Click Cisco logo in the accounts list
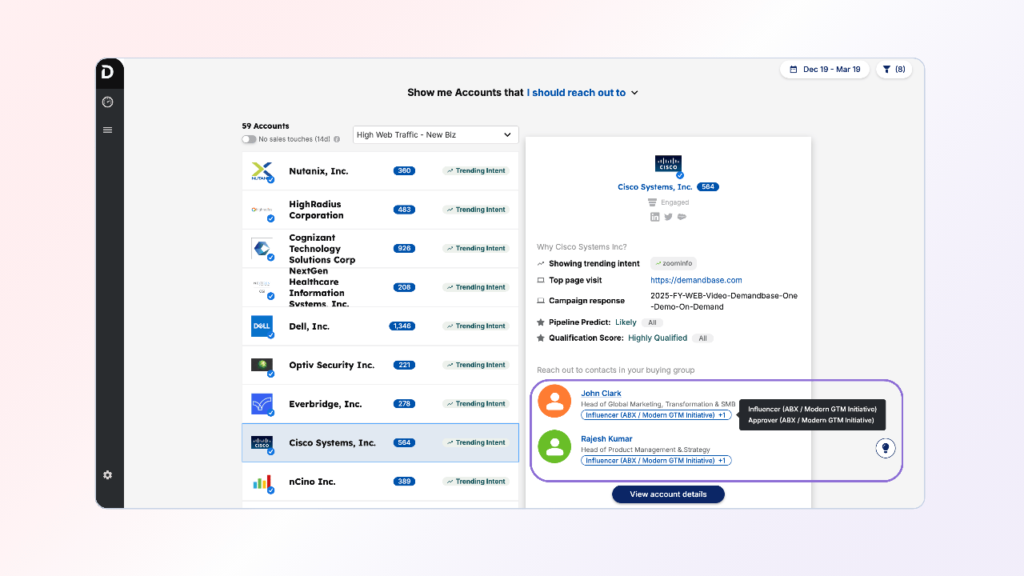 coord(262,443)
